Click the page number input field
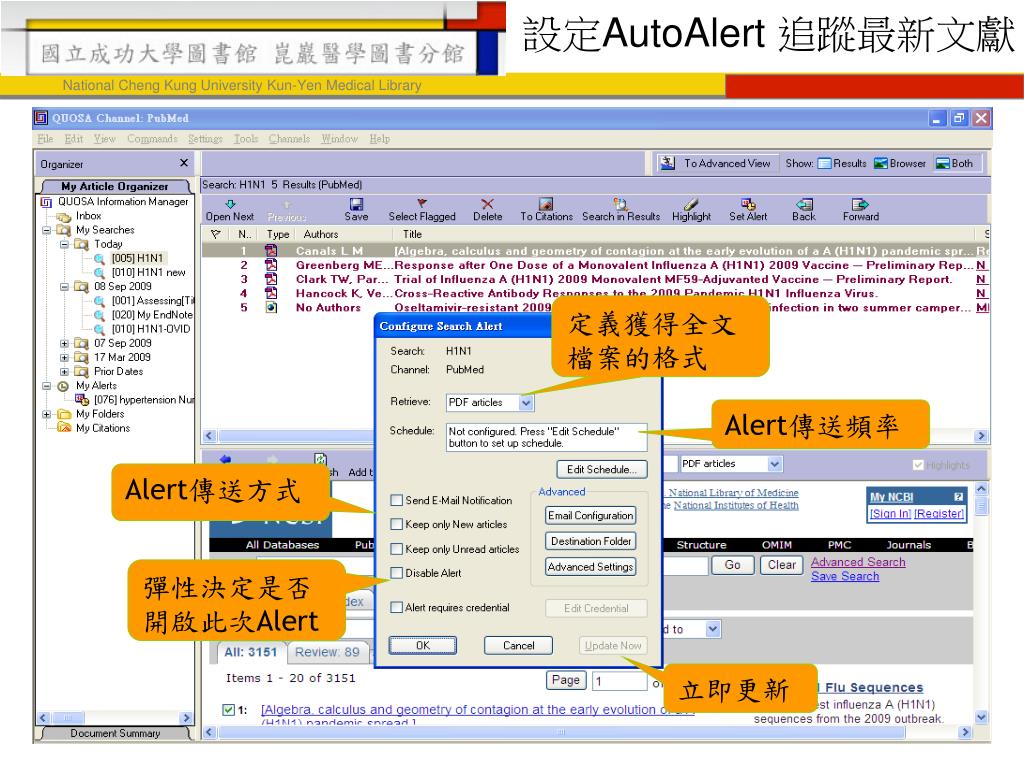 point(619,680)
